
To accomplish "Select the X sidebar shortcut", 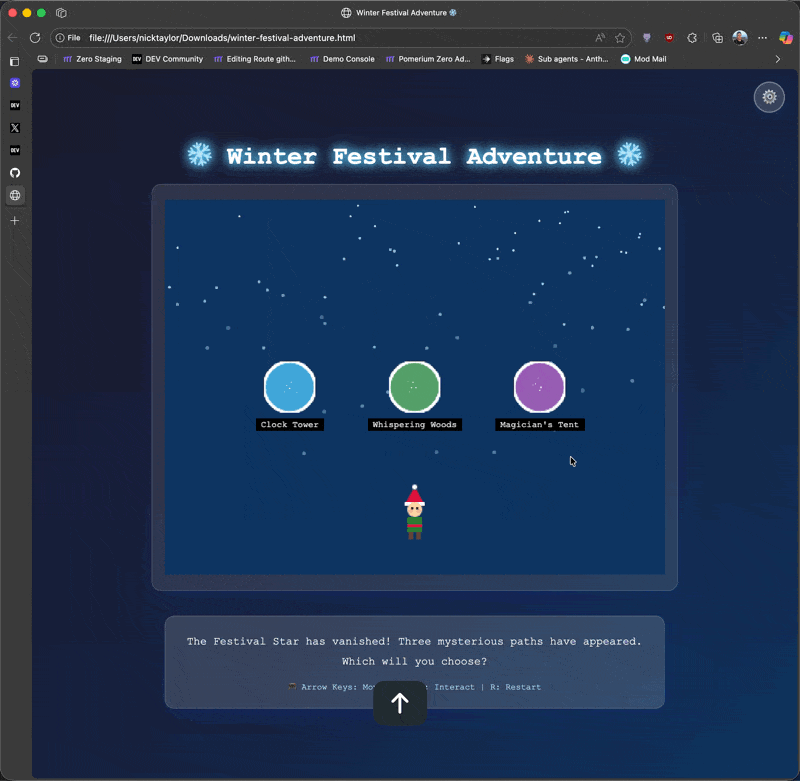I will (14, 128).
